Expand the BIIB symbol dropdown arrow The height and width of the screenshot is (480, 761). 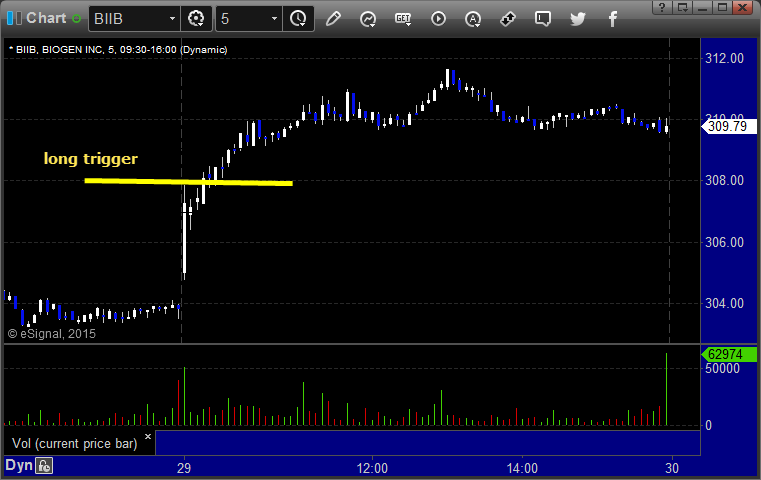point(172,19)
